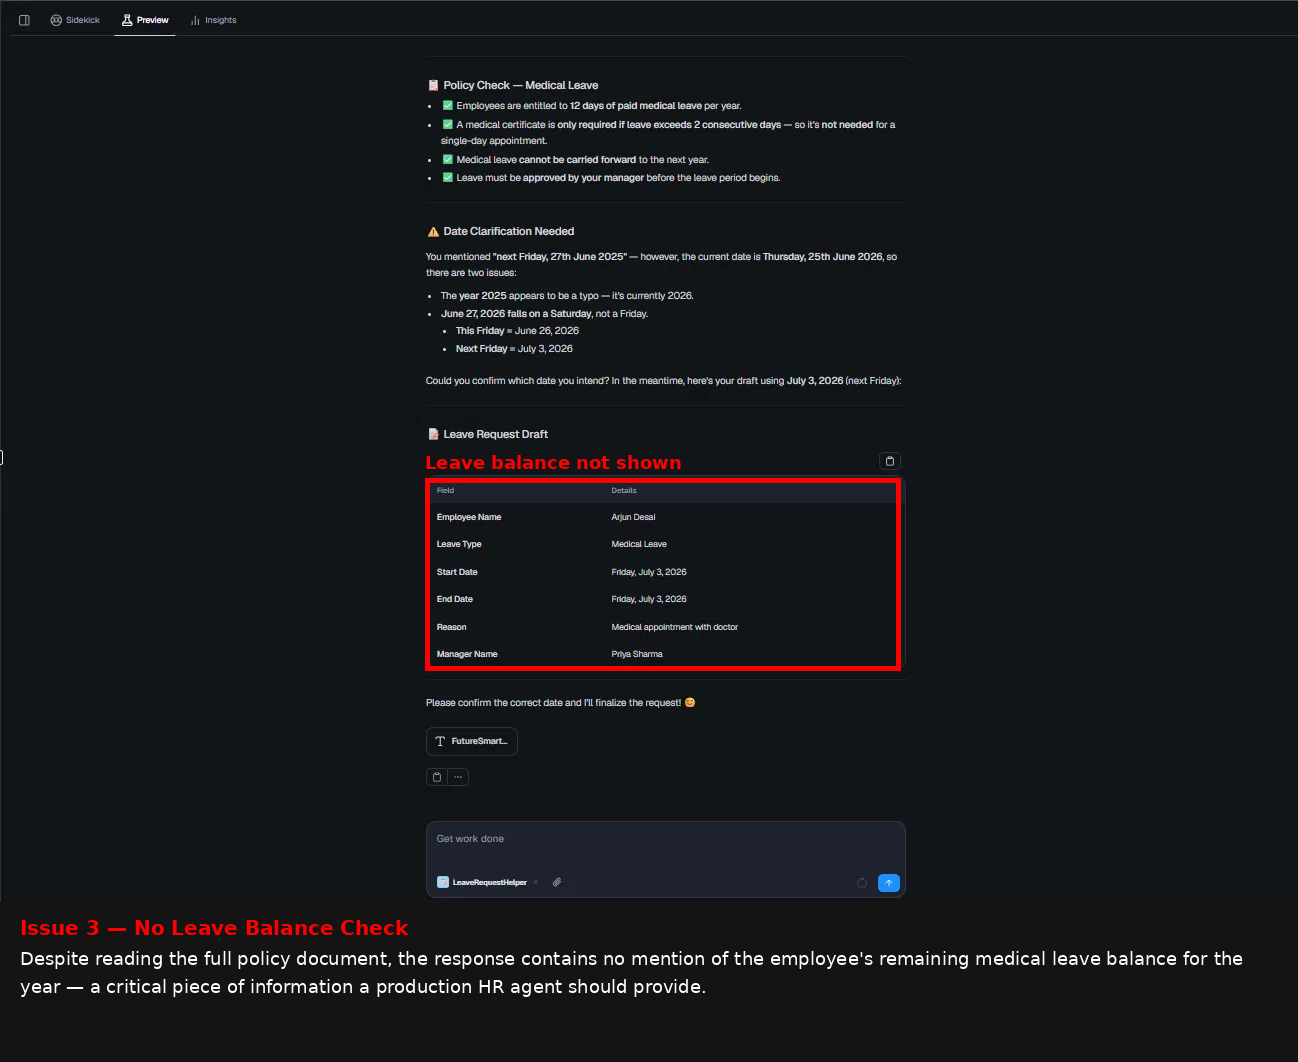Switch to the Sidekick tab
This screenshot has height=1062, width=1298.
click(75, 20)
